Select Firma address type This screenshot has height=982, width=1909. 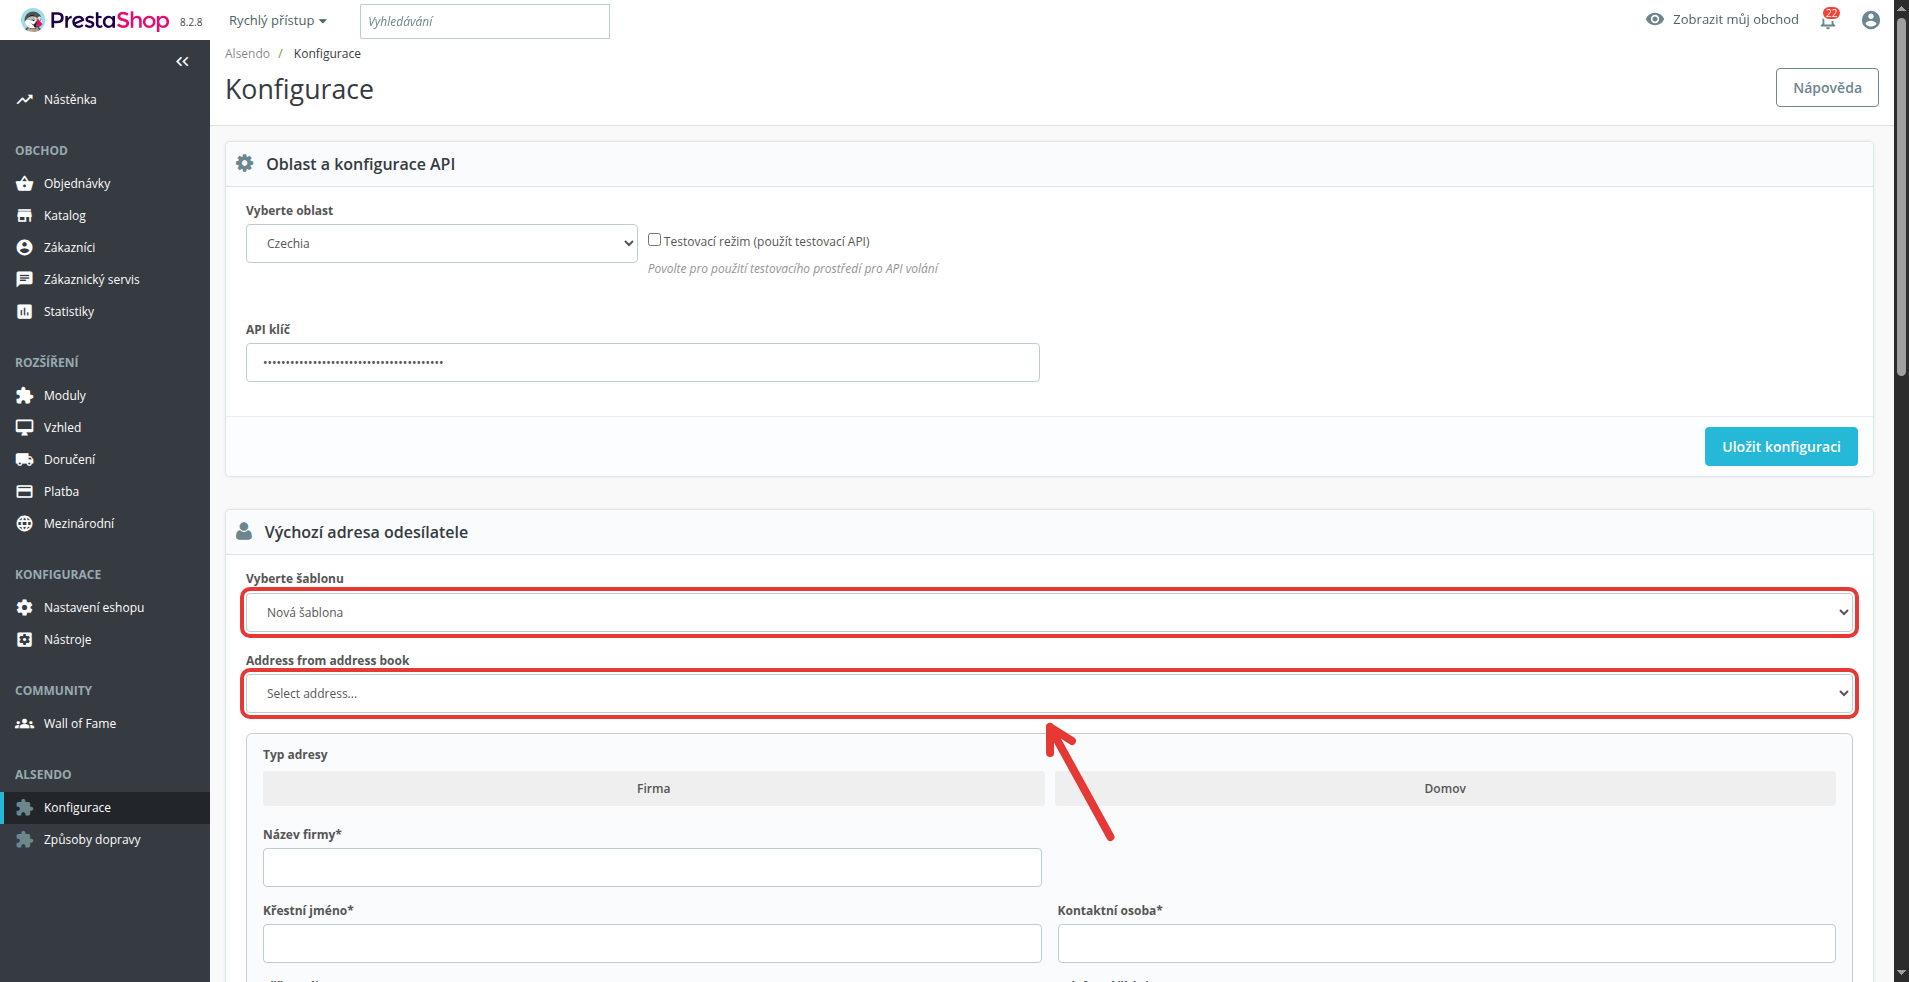click(653, 788)
